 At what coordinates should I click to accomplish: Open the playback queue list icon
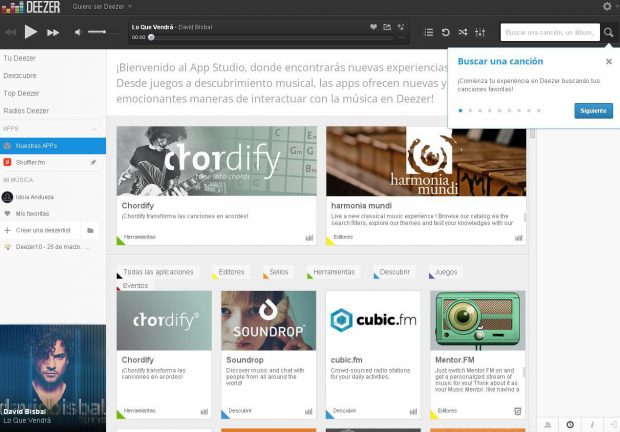[429, 32]
